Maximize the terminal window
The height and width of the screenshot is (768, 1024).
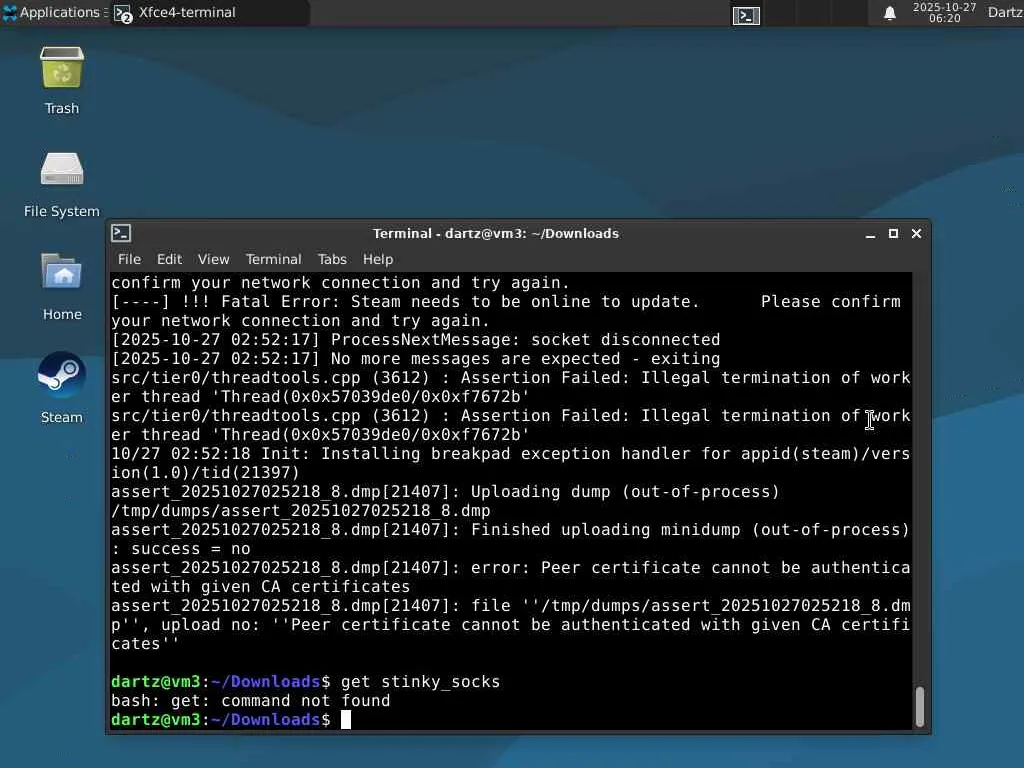pos(893,233)
